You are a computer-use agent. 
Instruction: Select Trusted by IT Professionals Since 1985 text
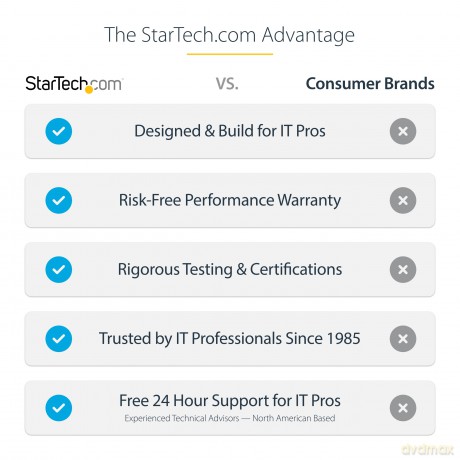(x=230, y=338)
